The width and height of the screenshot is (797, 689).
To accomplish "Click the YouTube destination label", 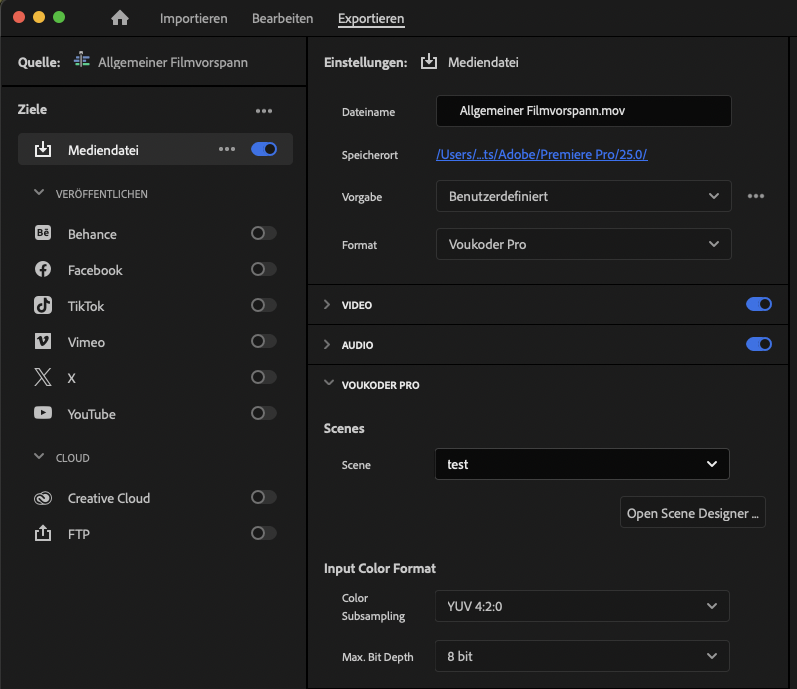I will 91,414.
